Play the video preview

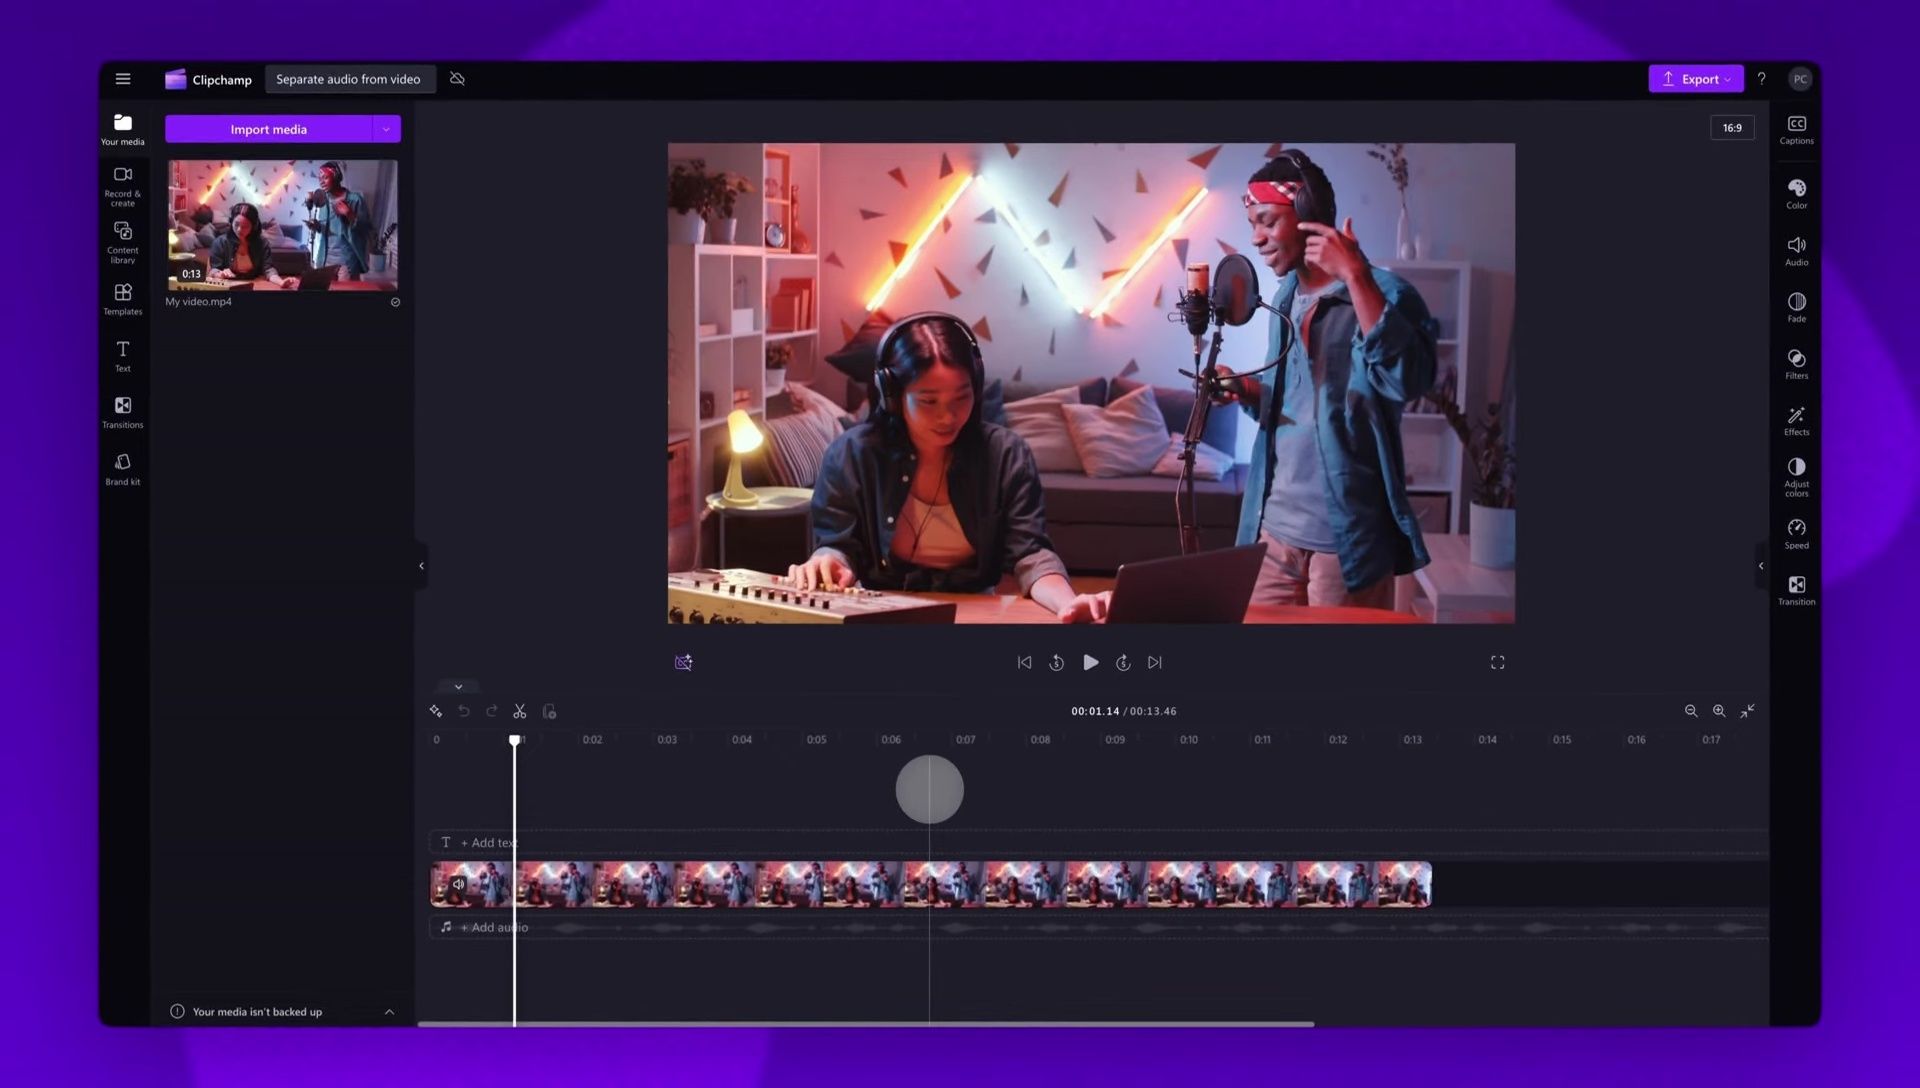tap(1091, 662)
